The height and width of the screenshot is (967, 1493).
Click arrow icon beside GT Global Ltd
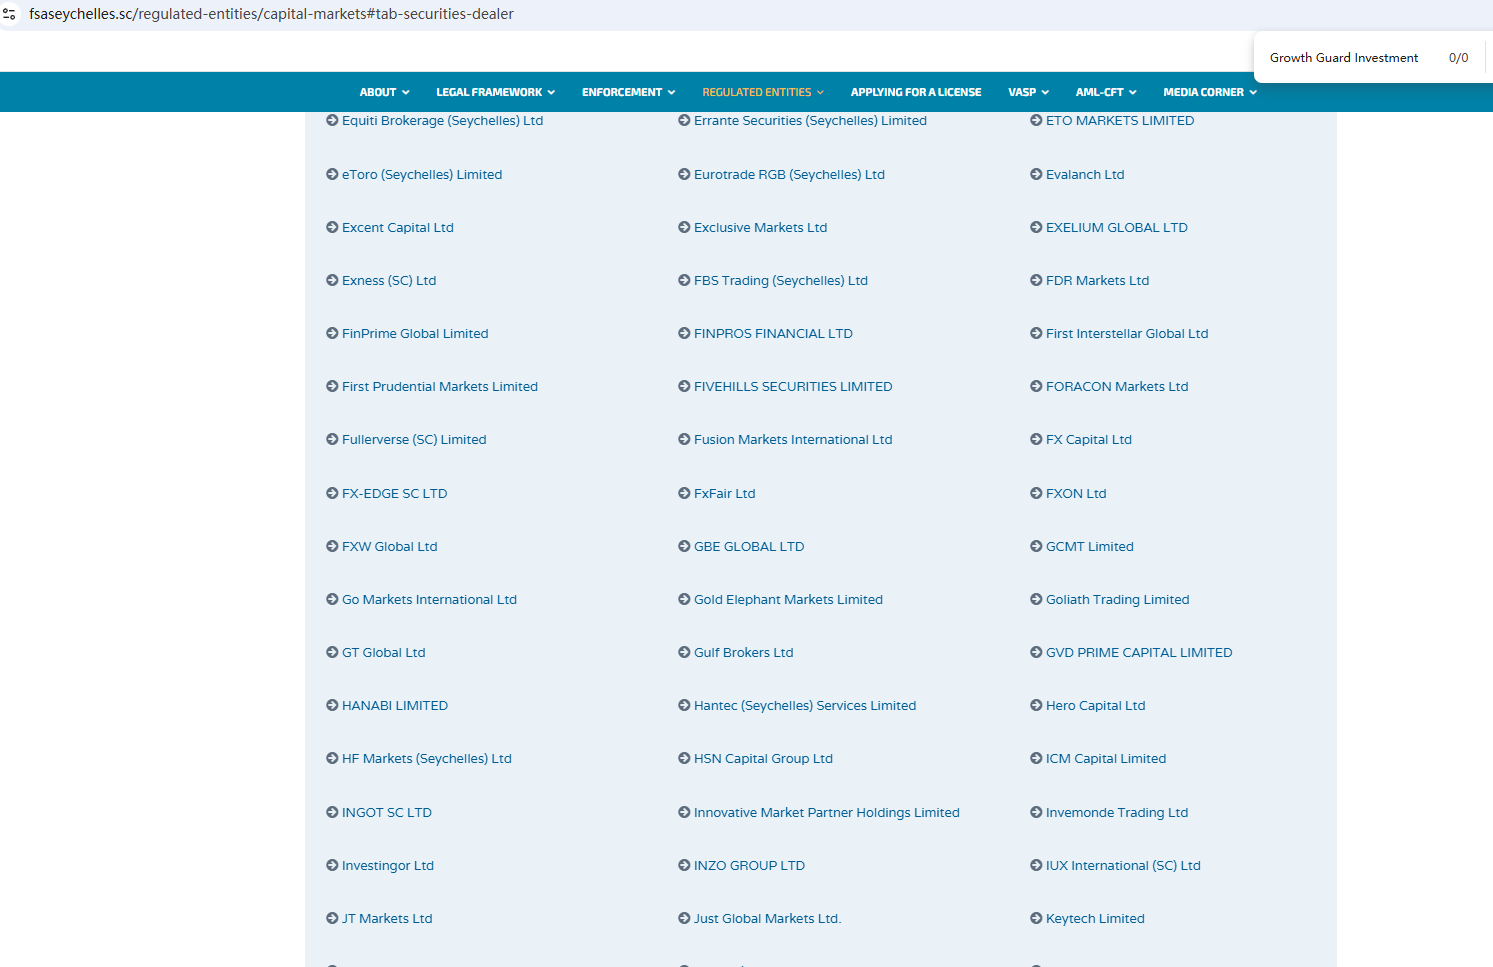[x=332, y=652]
